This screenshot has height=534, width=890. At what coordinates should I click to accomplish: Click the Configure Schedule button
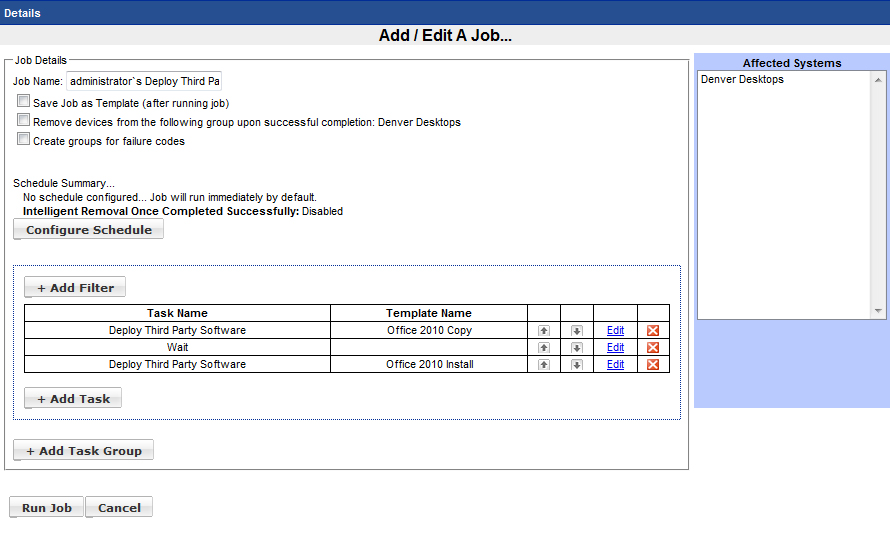pyautogui.click(x=88, y=230)
